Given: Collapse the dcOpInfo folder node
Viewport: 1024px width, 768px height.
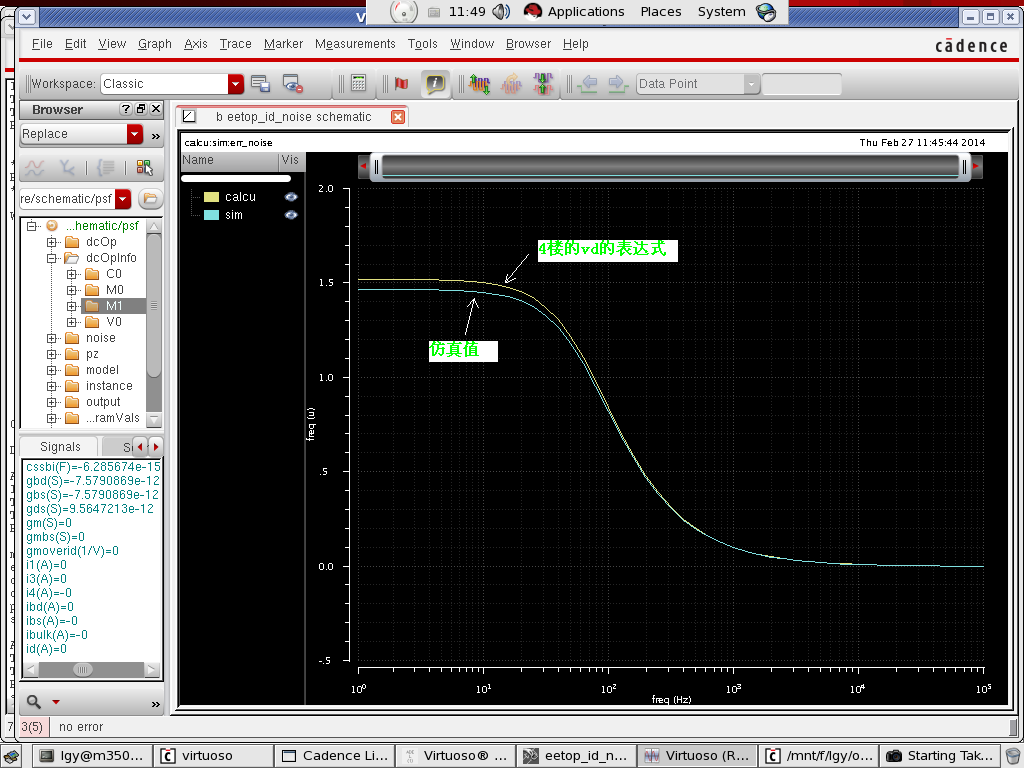Looking at the screenshot, I should 52,258.
